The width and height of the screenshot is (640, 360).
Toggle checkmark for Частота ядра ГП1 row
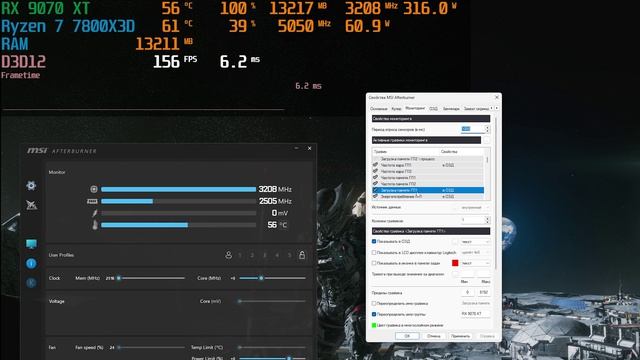pyautogui.click(x=375, y=165)
